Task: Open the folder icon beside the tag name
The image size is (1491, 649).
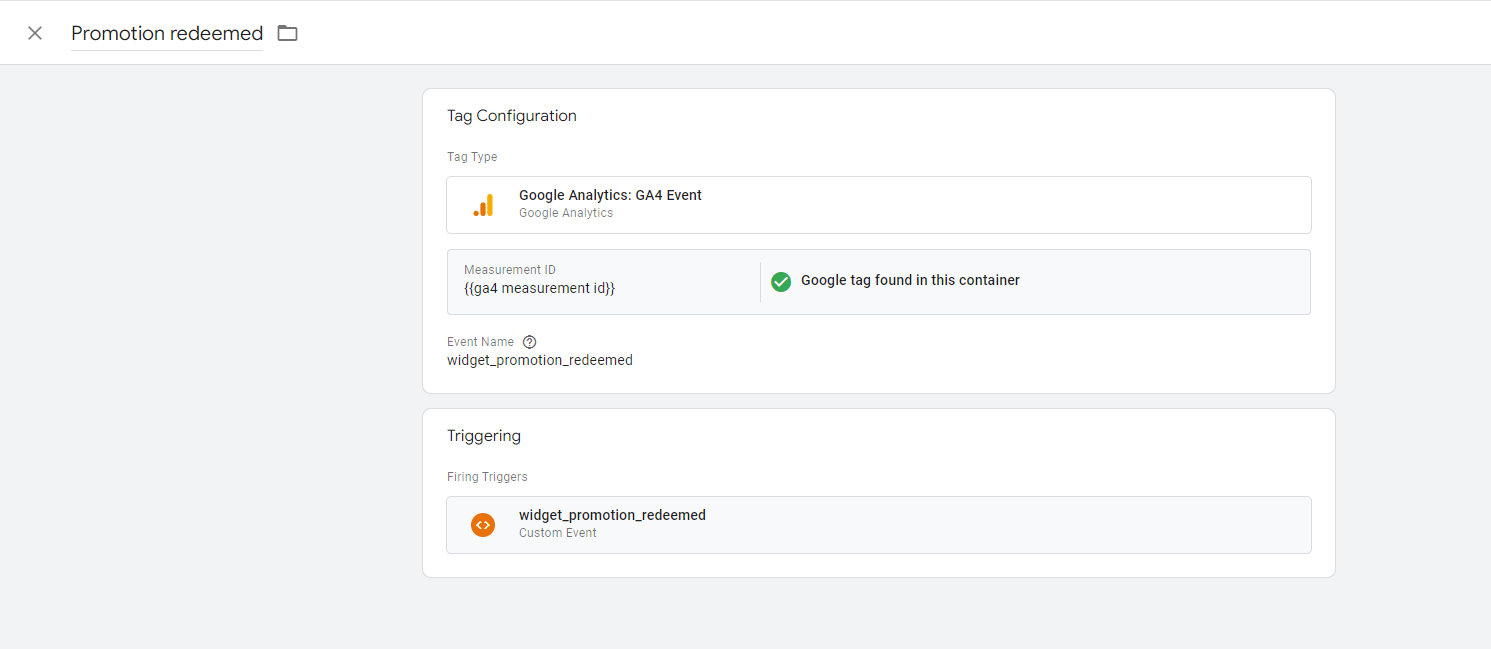Action: pos(288,33)
